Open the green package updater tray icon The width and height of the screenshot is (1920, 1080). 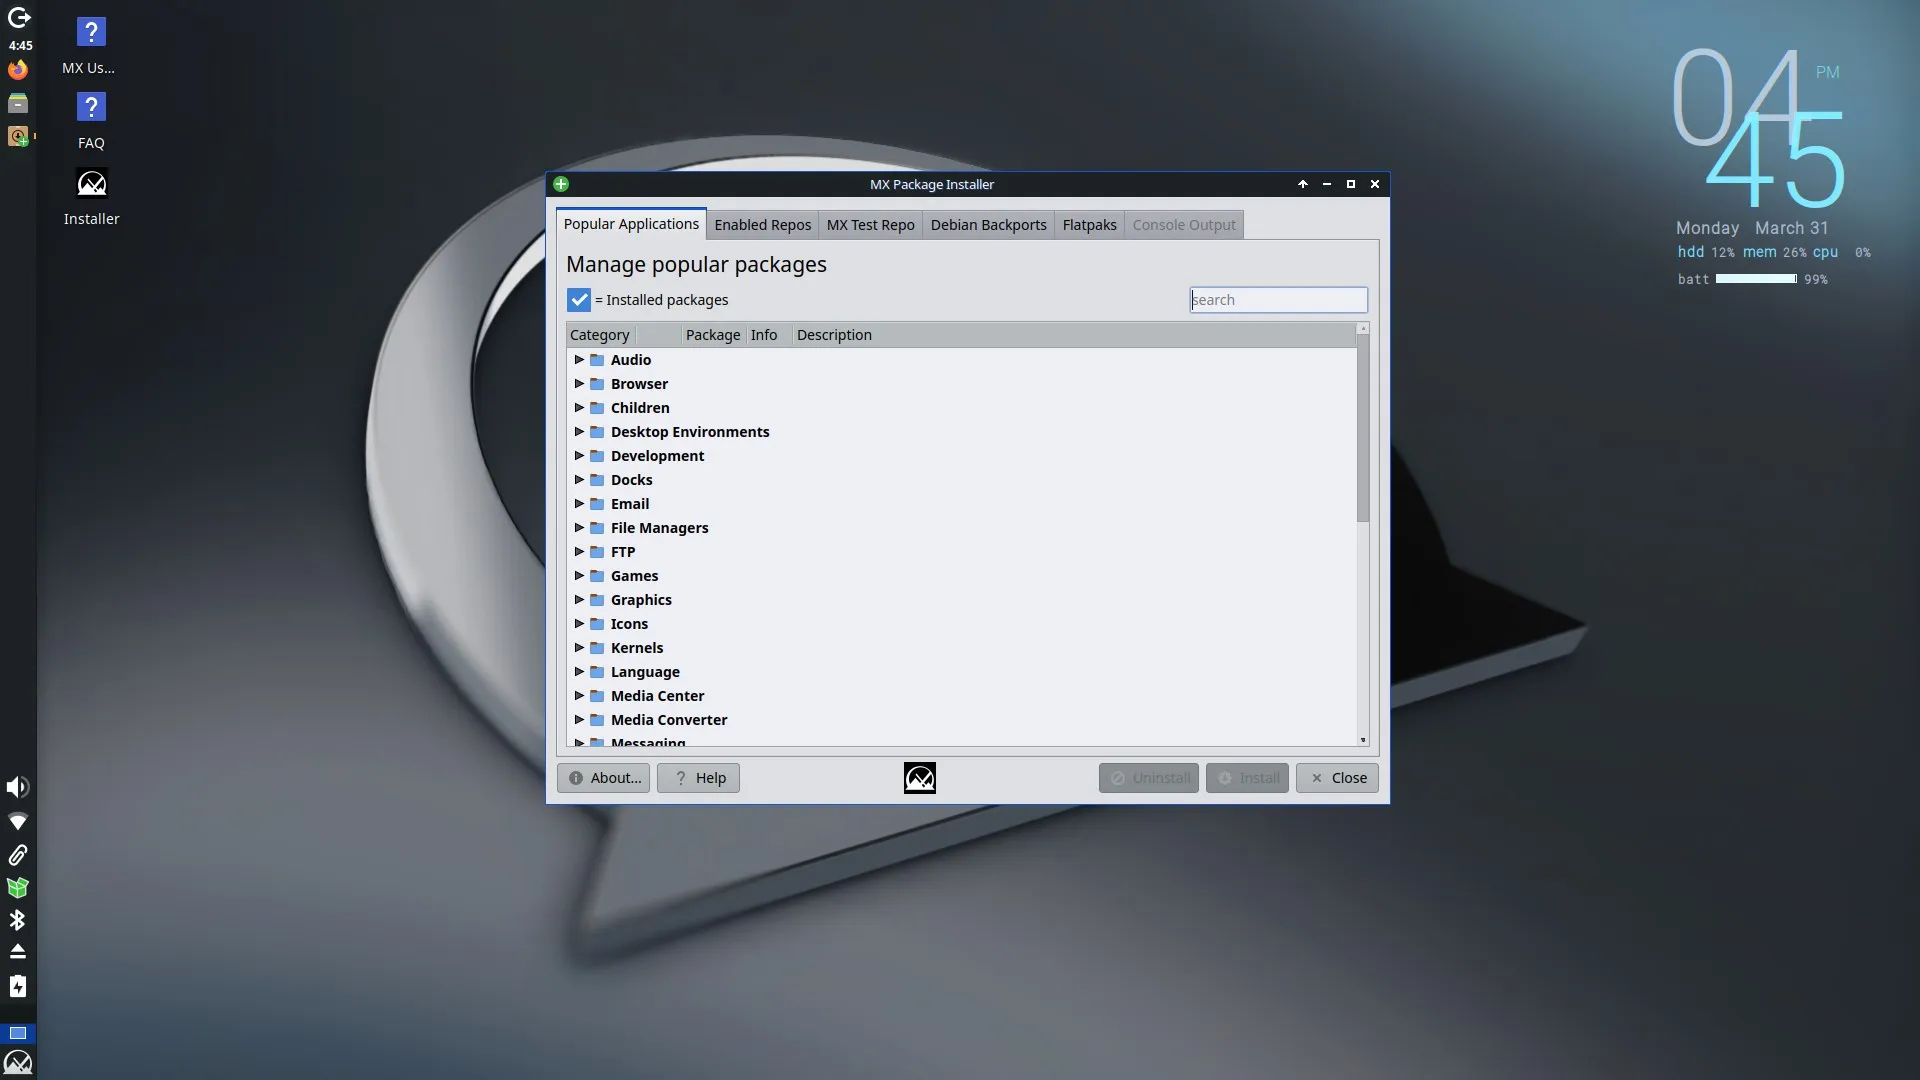pyautogui.click(x=18, y=887)
